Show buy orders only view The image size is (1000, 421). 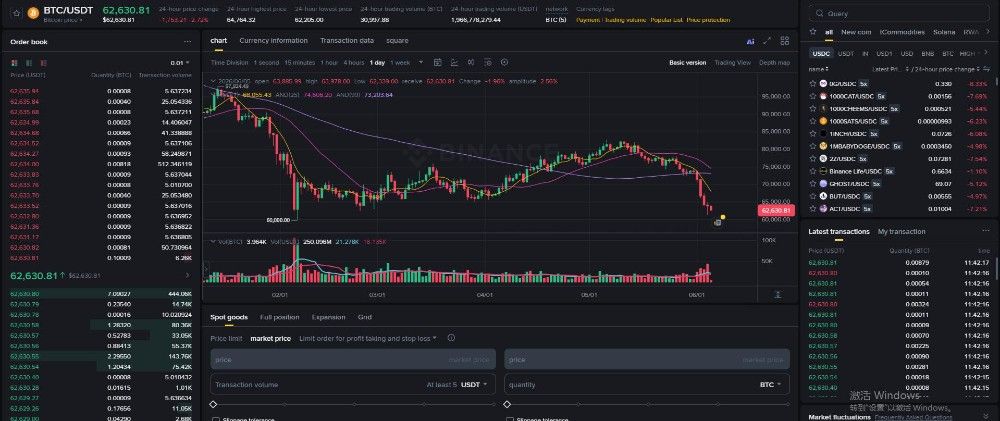pos(29,63)
